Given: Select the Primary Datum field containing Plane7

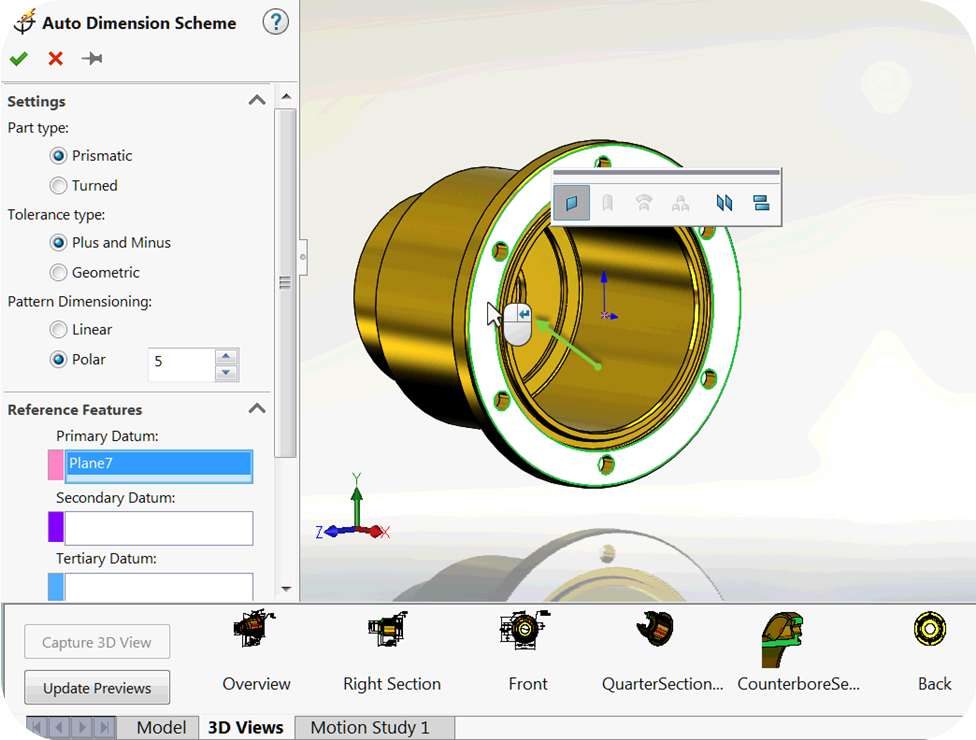Looking at the screenshot, I should (x=159, y=466).
